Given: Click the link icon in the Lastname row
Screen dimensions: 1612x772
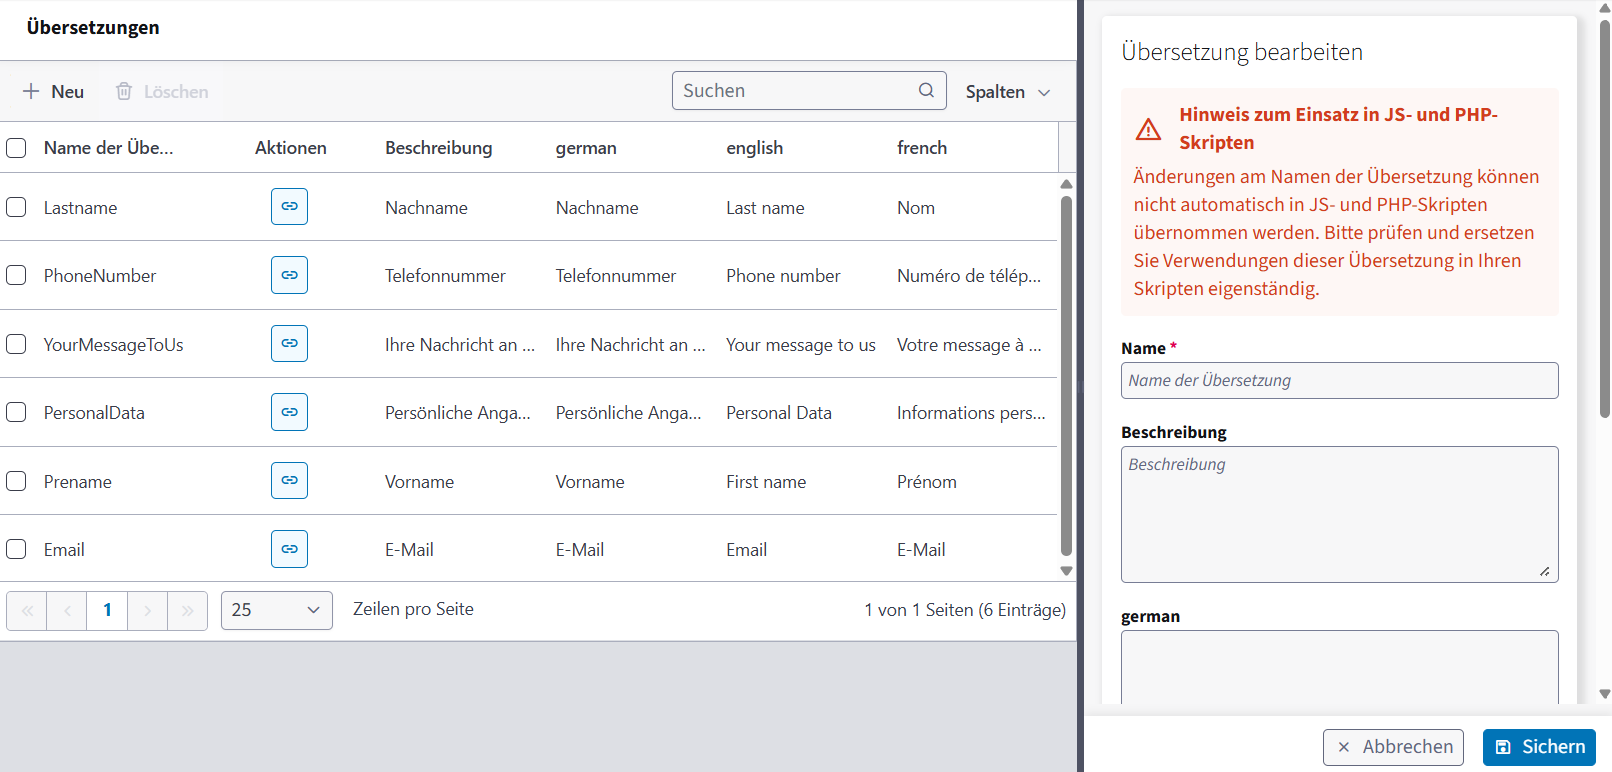Looking at the screenshot, I should [x=289, y=207].
